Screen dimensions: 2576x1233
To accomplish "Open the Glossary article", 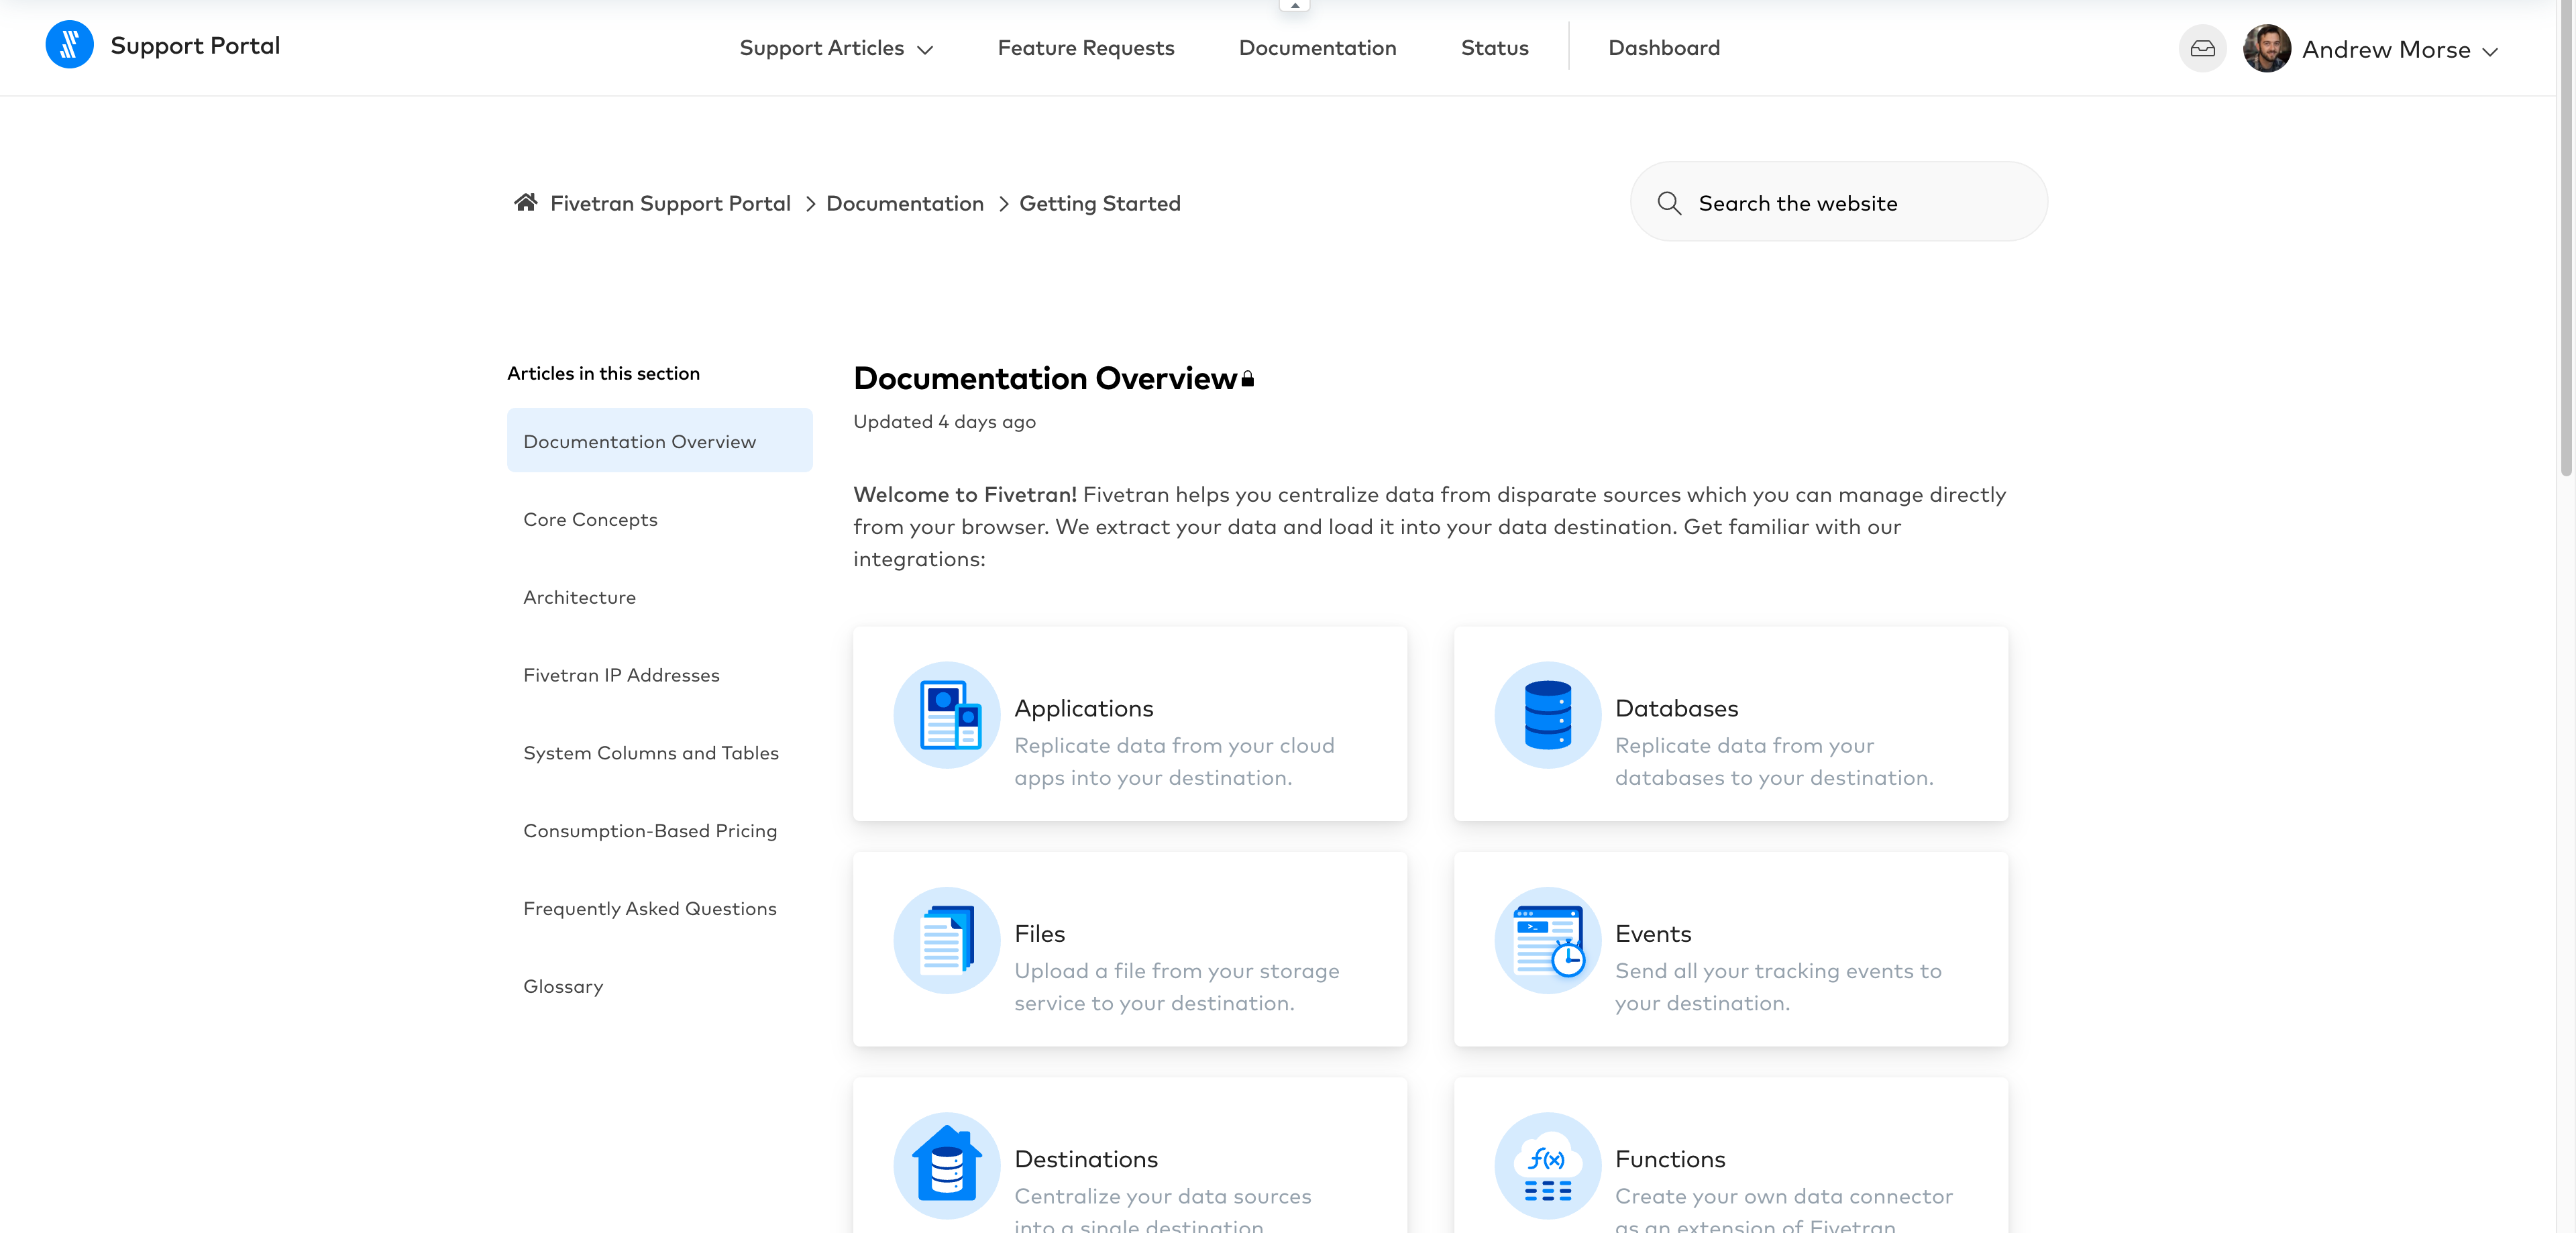I will (563, 987).
